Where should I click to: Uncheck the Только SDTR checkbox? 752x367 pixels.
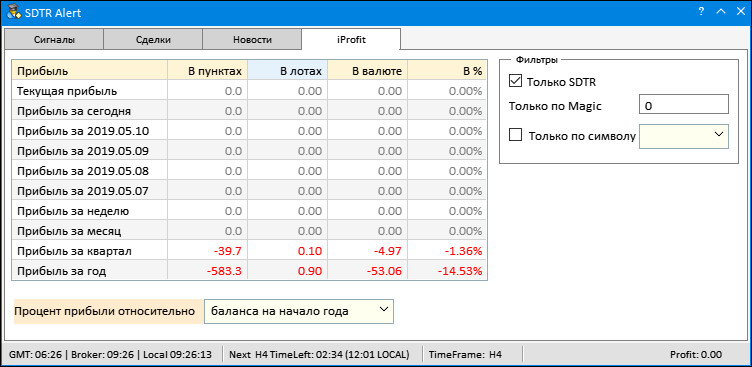click(x=515, y=82)
